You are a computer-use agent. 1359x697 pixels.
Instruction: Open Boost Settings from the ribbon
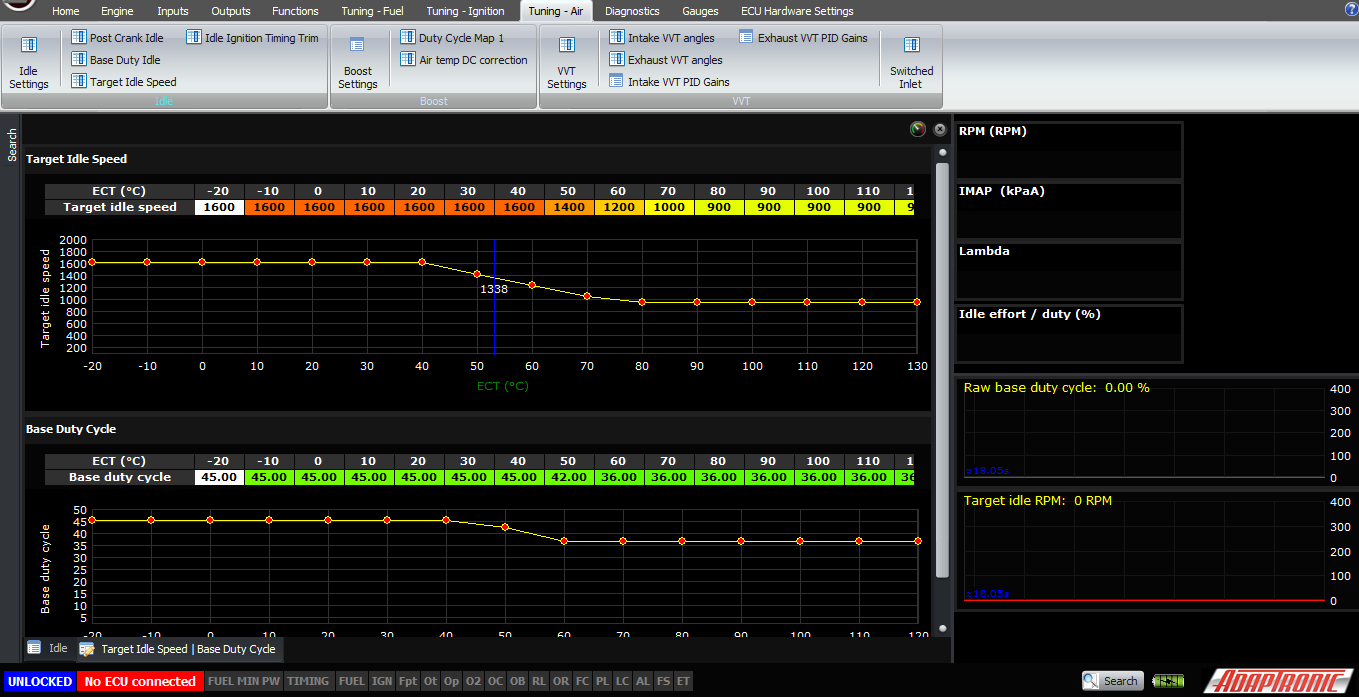357,62
